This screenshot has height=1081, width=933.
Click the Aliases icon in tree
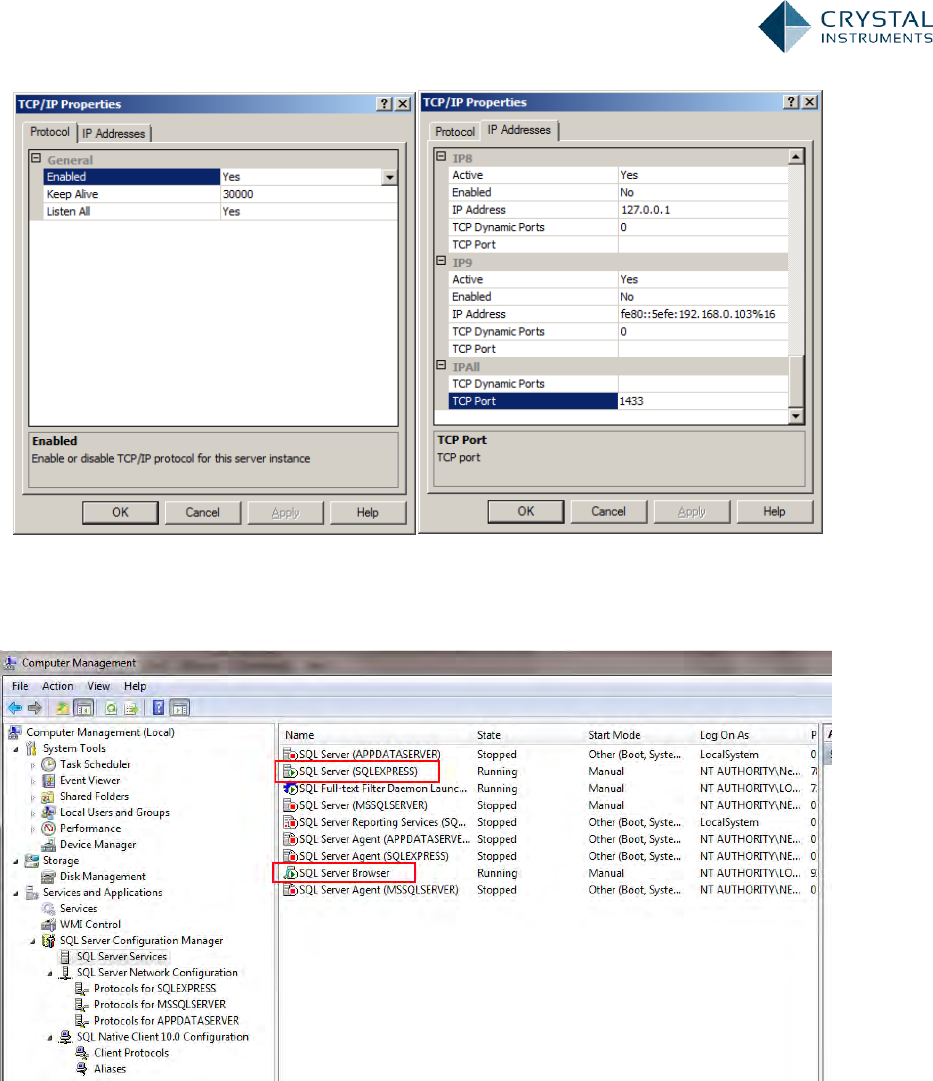[x=82, y=1069]
